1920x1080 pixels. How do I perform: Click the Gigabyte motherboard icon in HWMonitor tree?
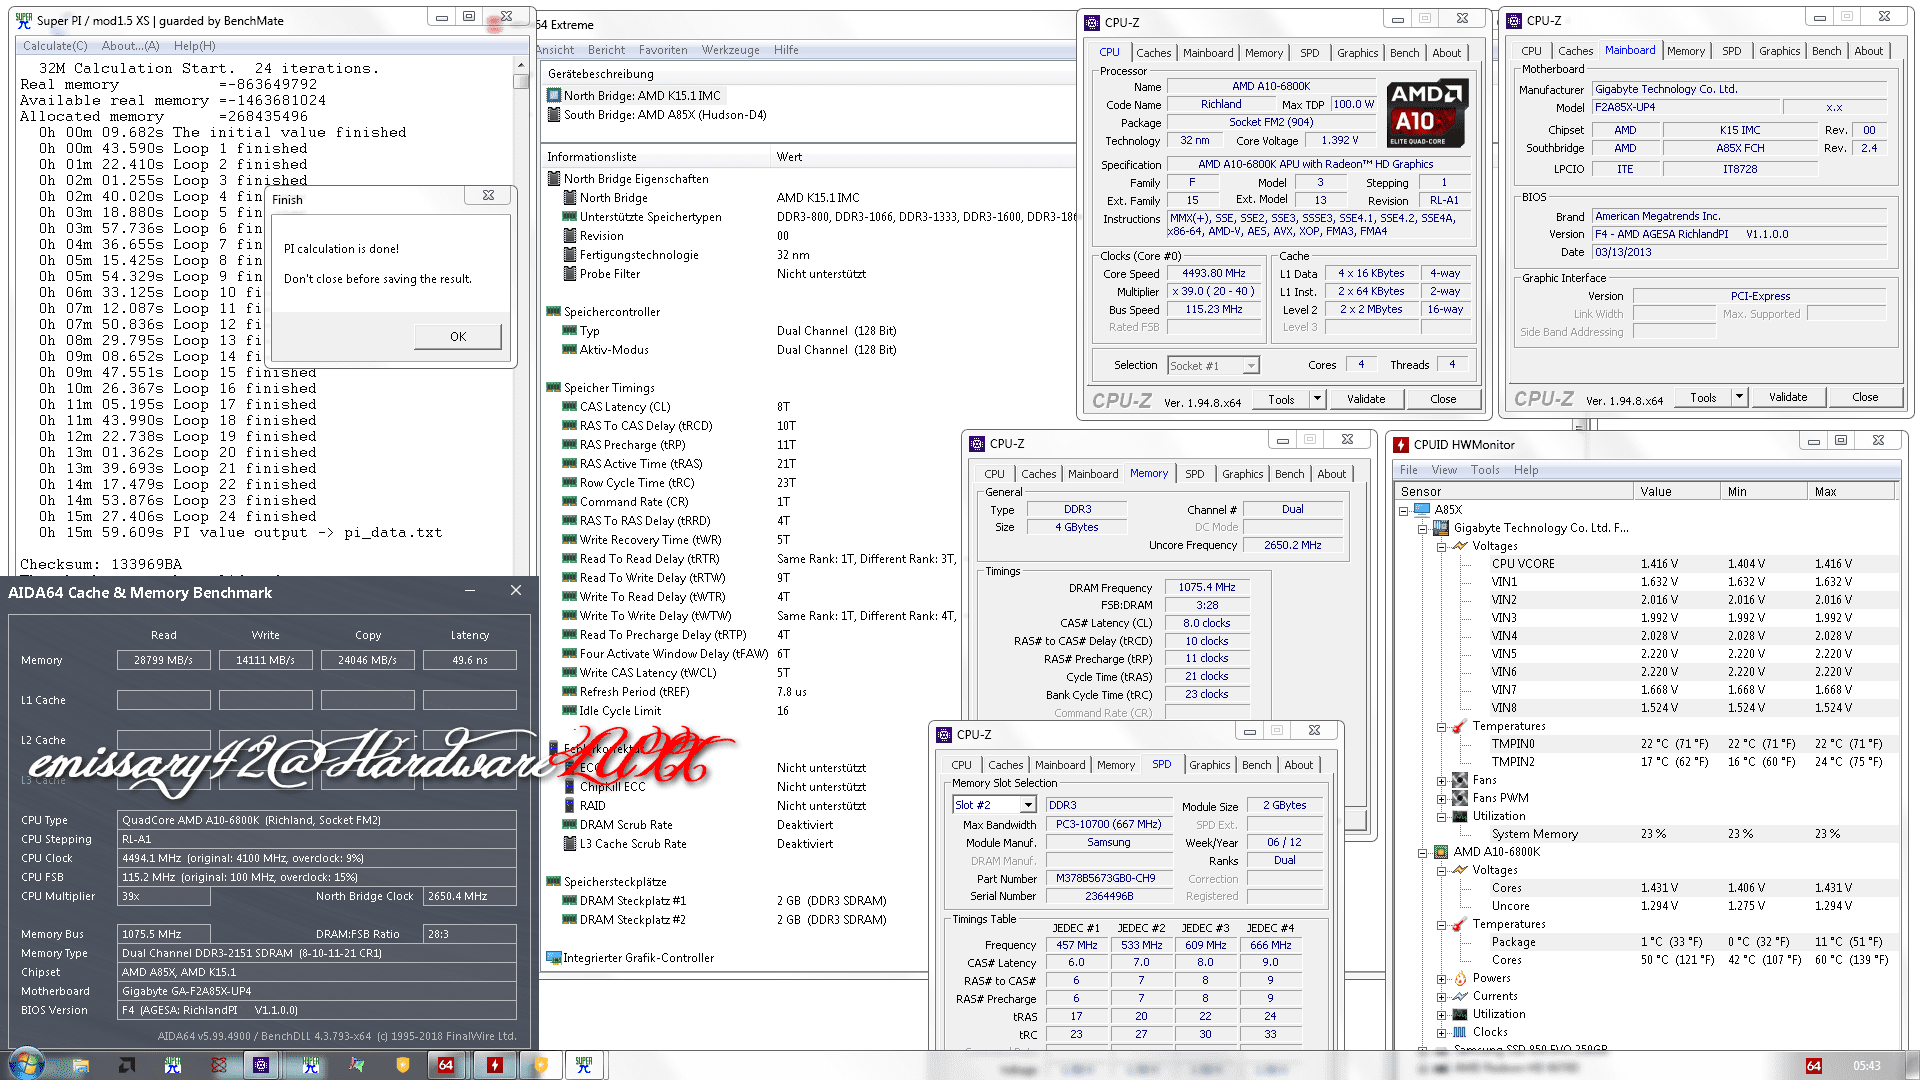coord(1441,528)
